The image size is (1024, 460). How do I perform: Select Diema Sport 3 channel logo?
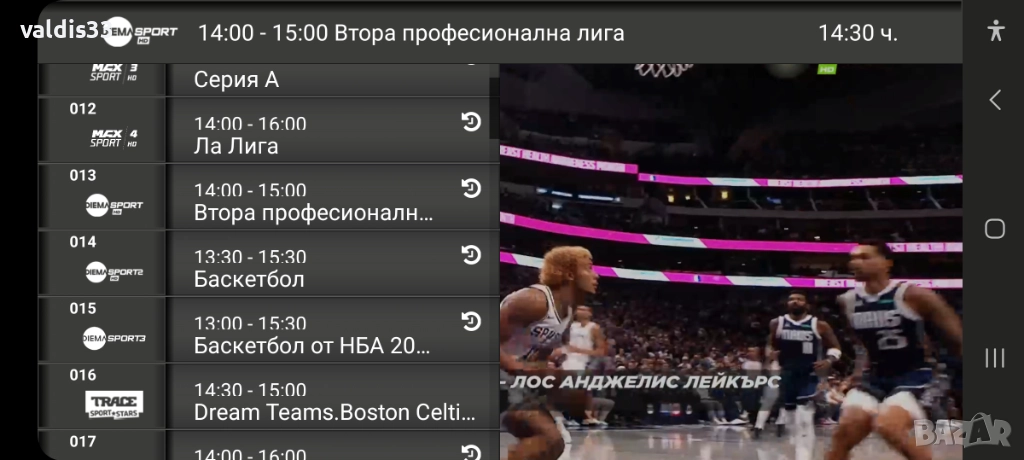(114, 338)
